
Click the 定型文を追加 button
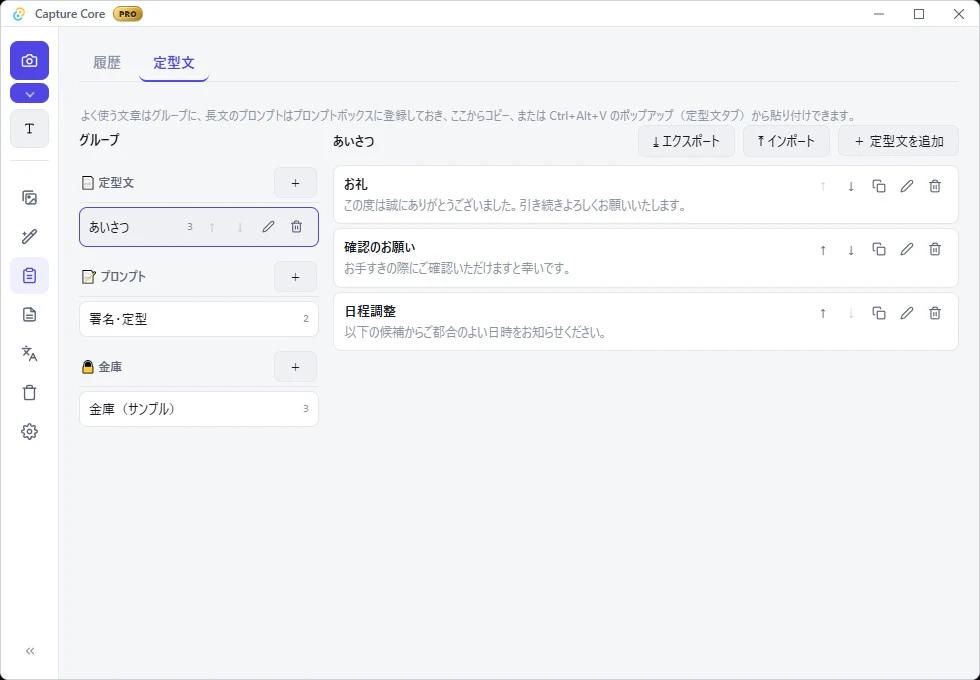898,141
